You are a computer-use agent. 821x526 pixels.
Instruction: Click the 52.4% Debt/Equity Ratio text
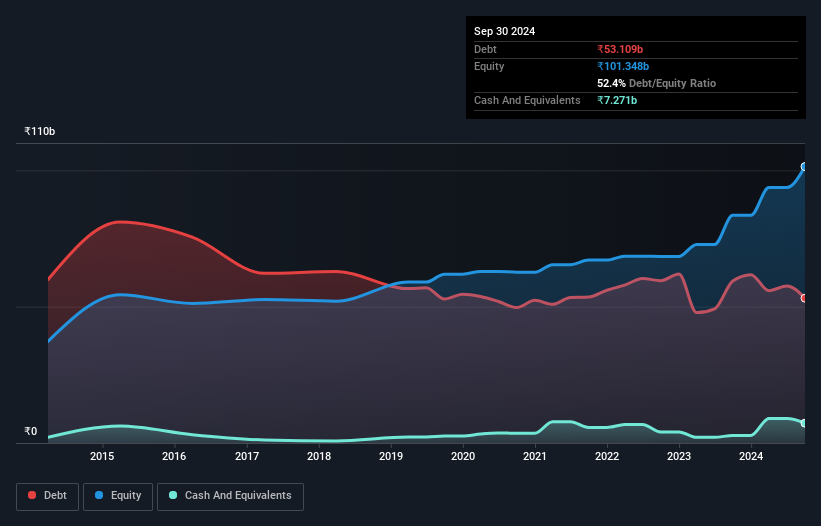coord(657,83)
